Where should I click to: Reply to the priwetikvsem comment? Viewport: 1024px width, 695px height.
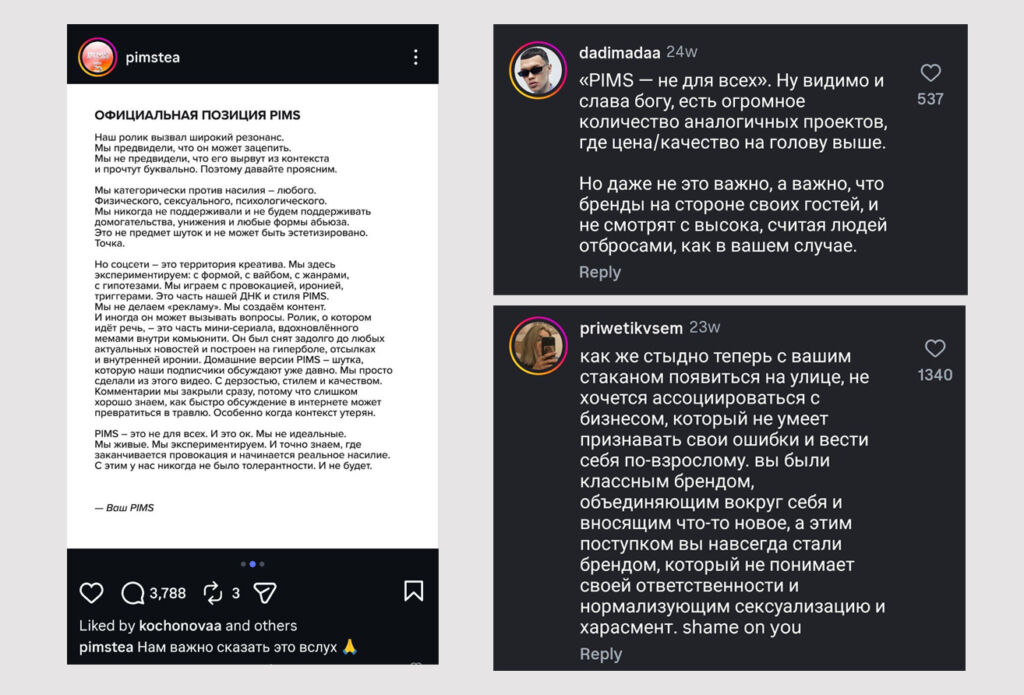601,654
